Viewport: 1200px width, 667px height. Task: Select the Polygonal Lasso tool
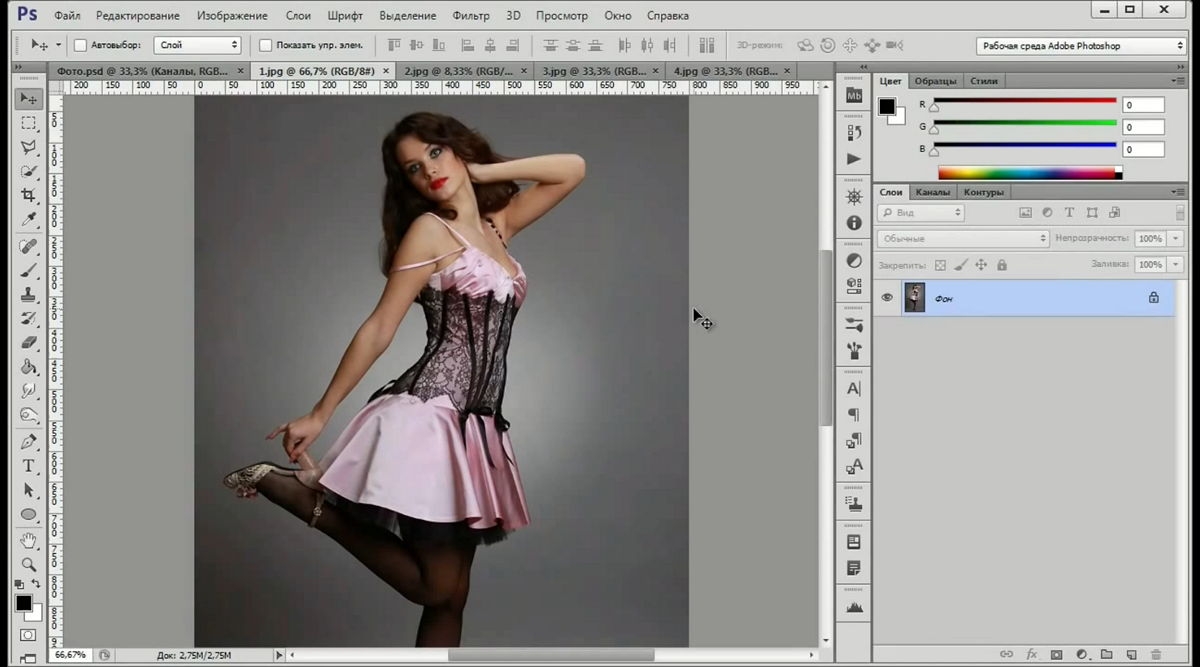pos(28,147)
